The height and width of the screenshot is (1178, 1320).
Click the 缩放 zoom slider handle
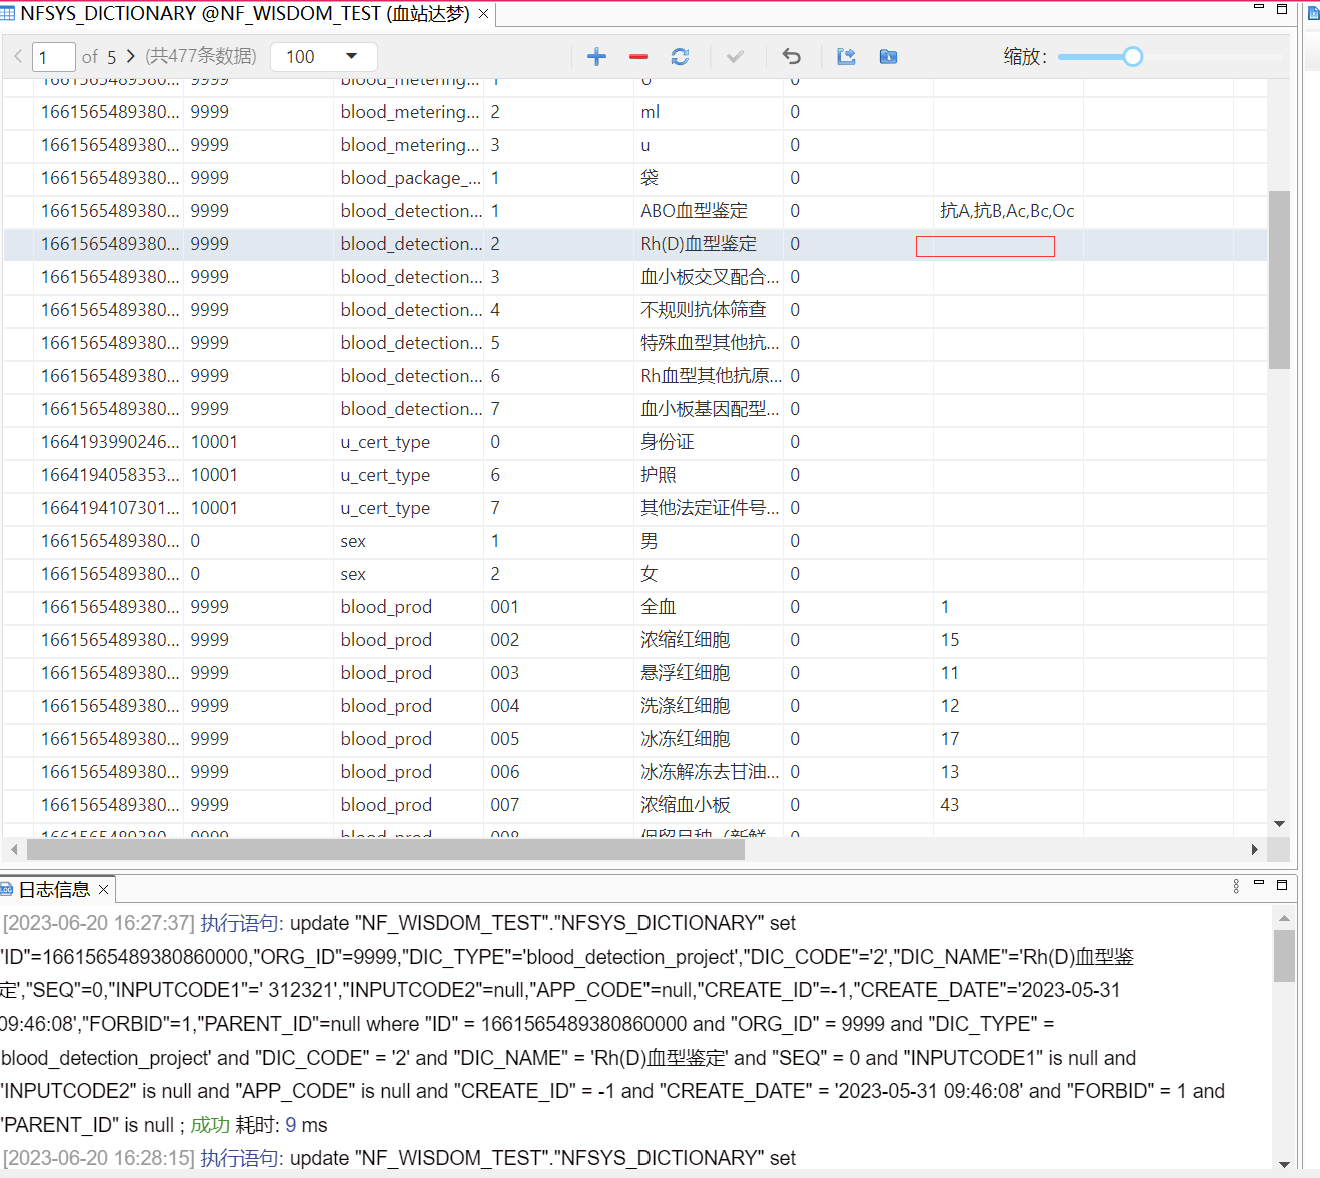point(1133,57)
